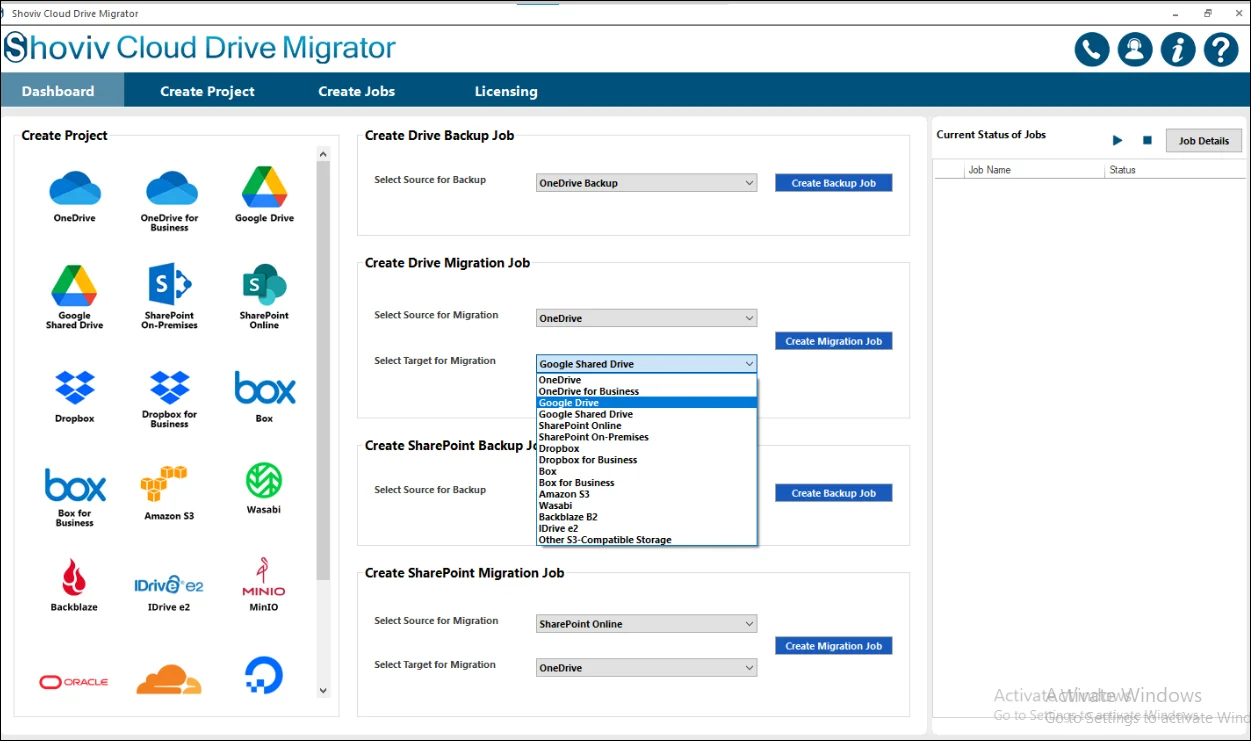Screen dimensions: 1251x741
Task: Select Amazon S3 from dropdown list
Action: pos(647,494)
